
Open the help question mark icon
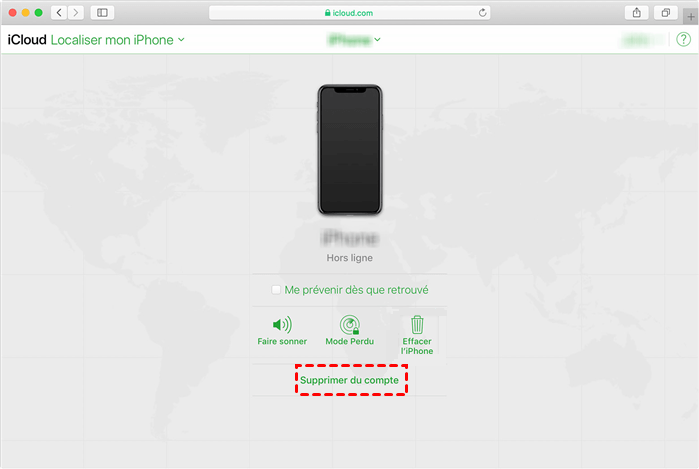click(x=683, y=40)
